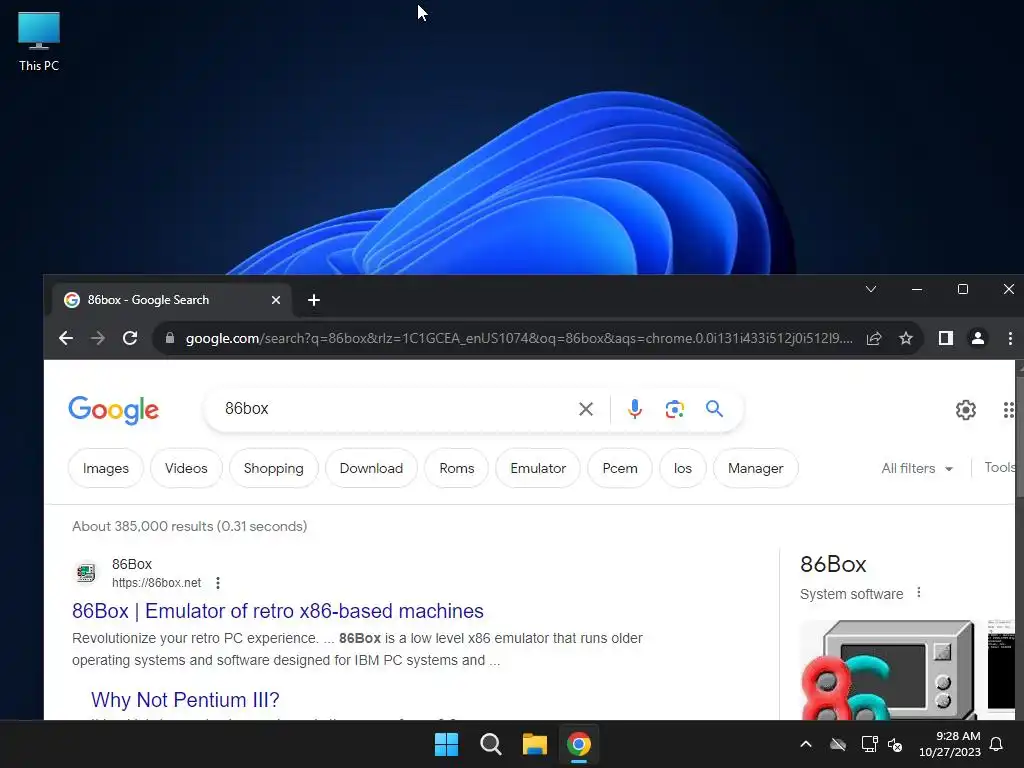Open clock showing 9:28 AM

950,744
